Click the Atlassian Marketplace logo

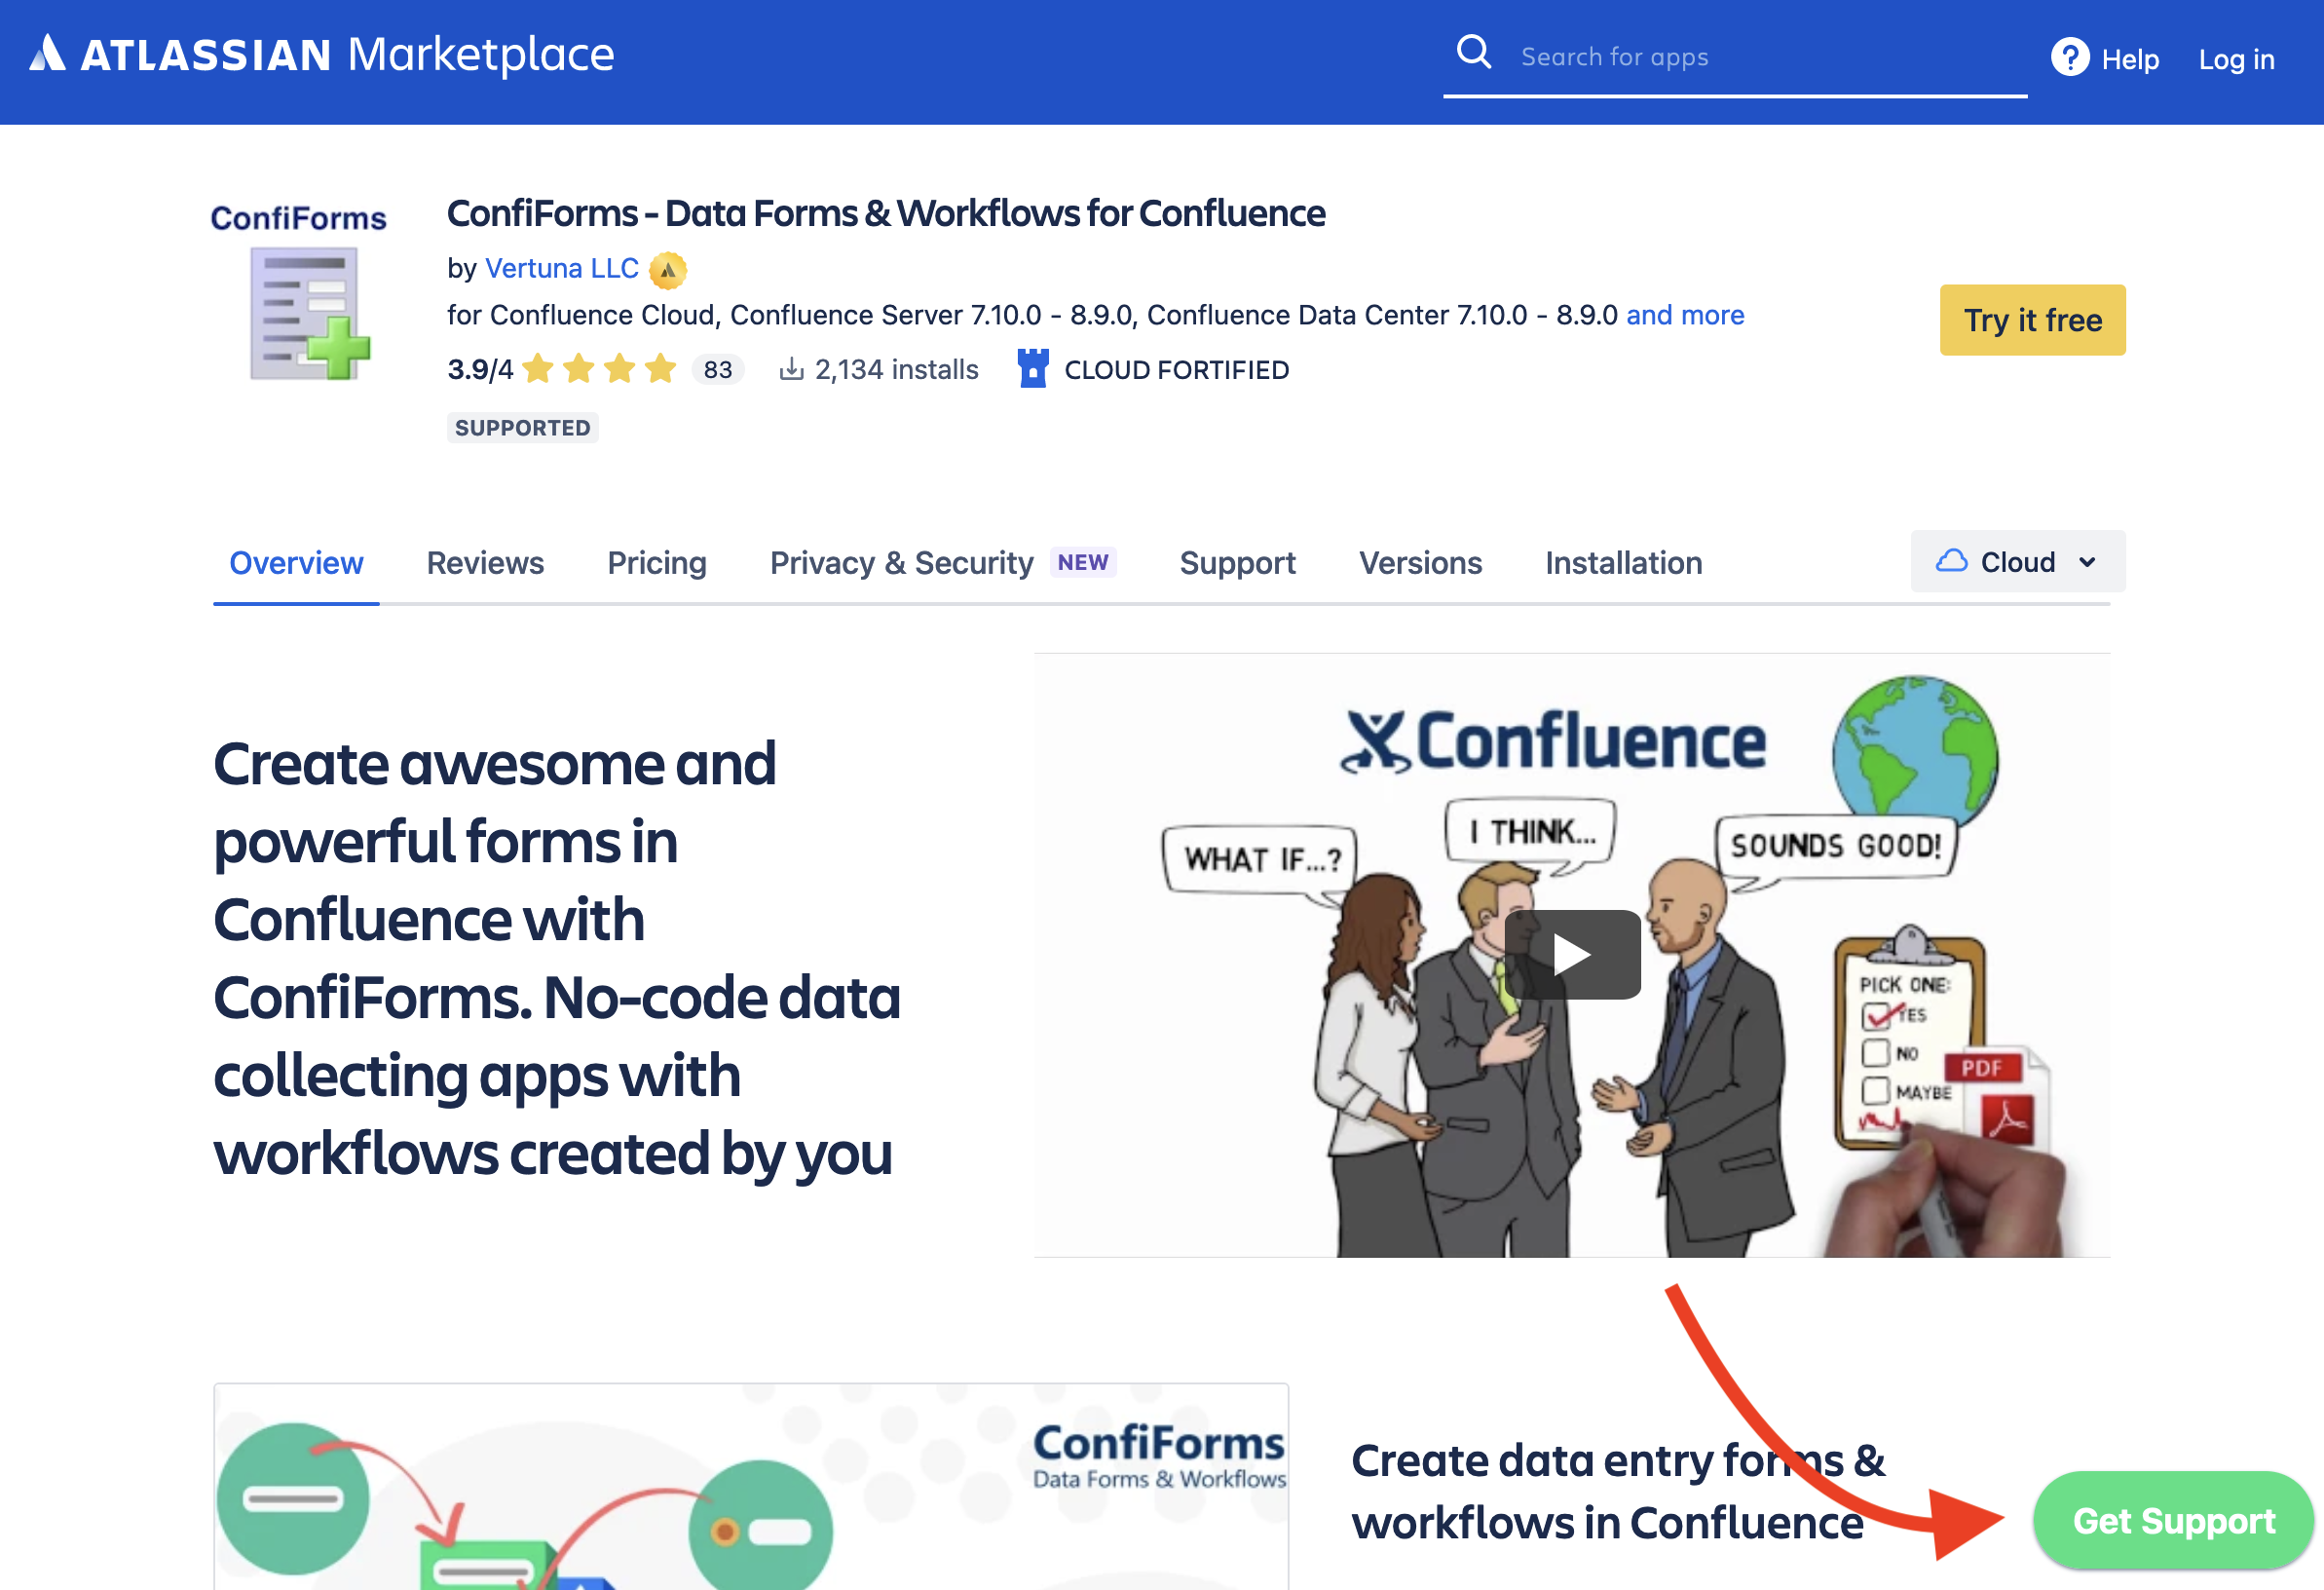tap(320, 55)
